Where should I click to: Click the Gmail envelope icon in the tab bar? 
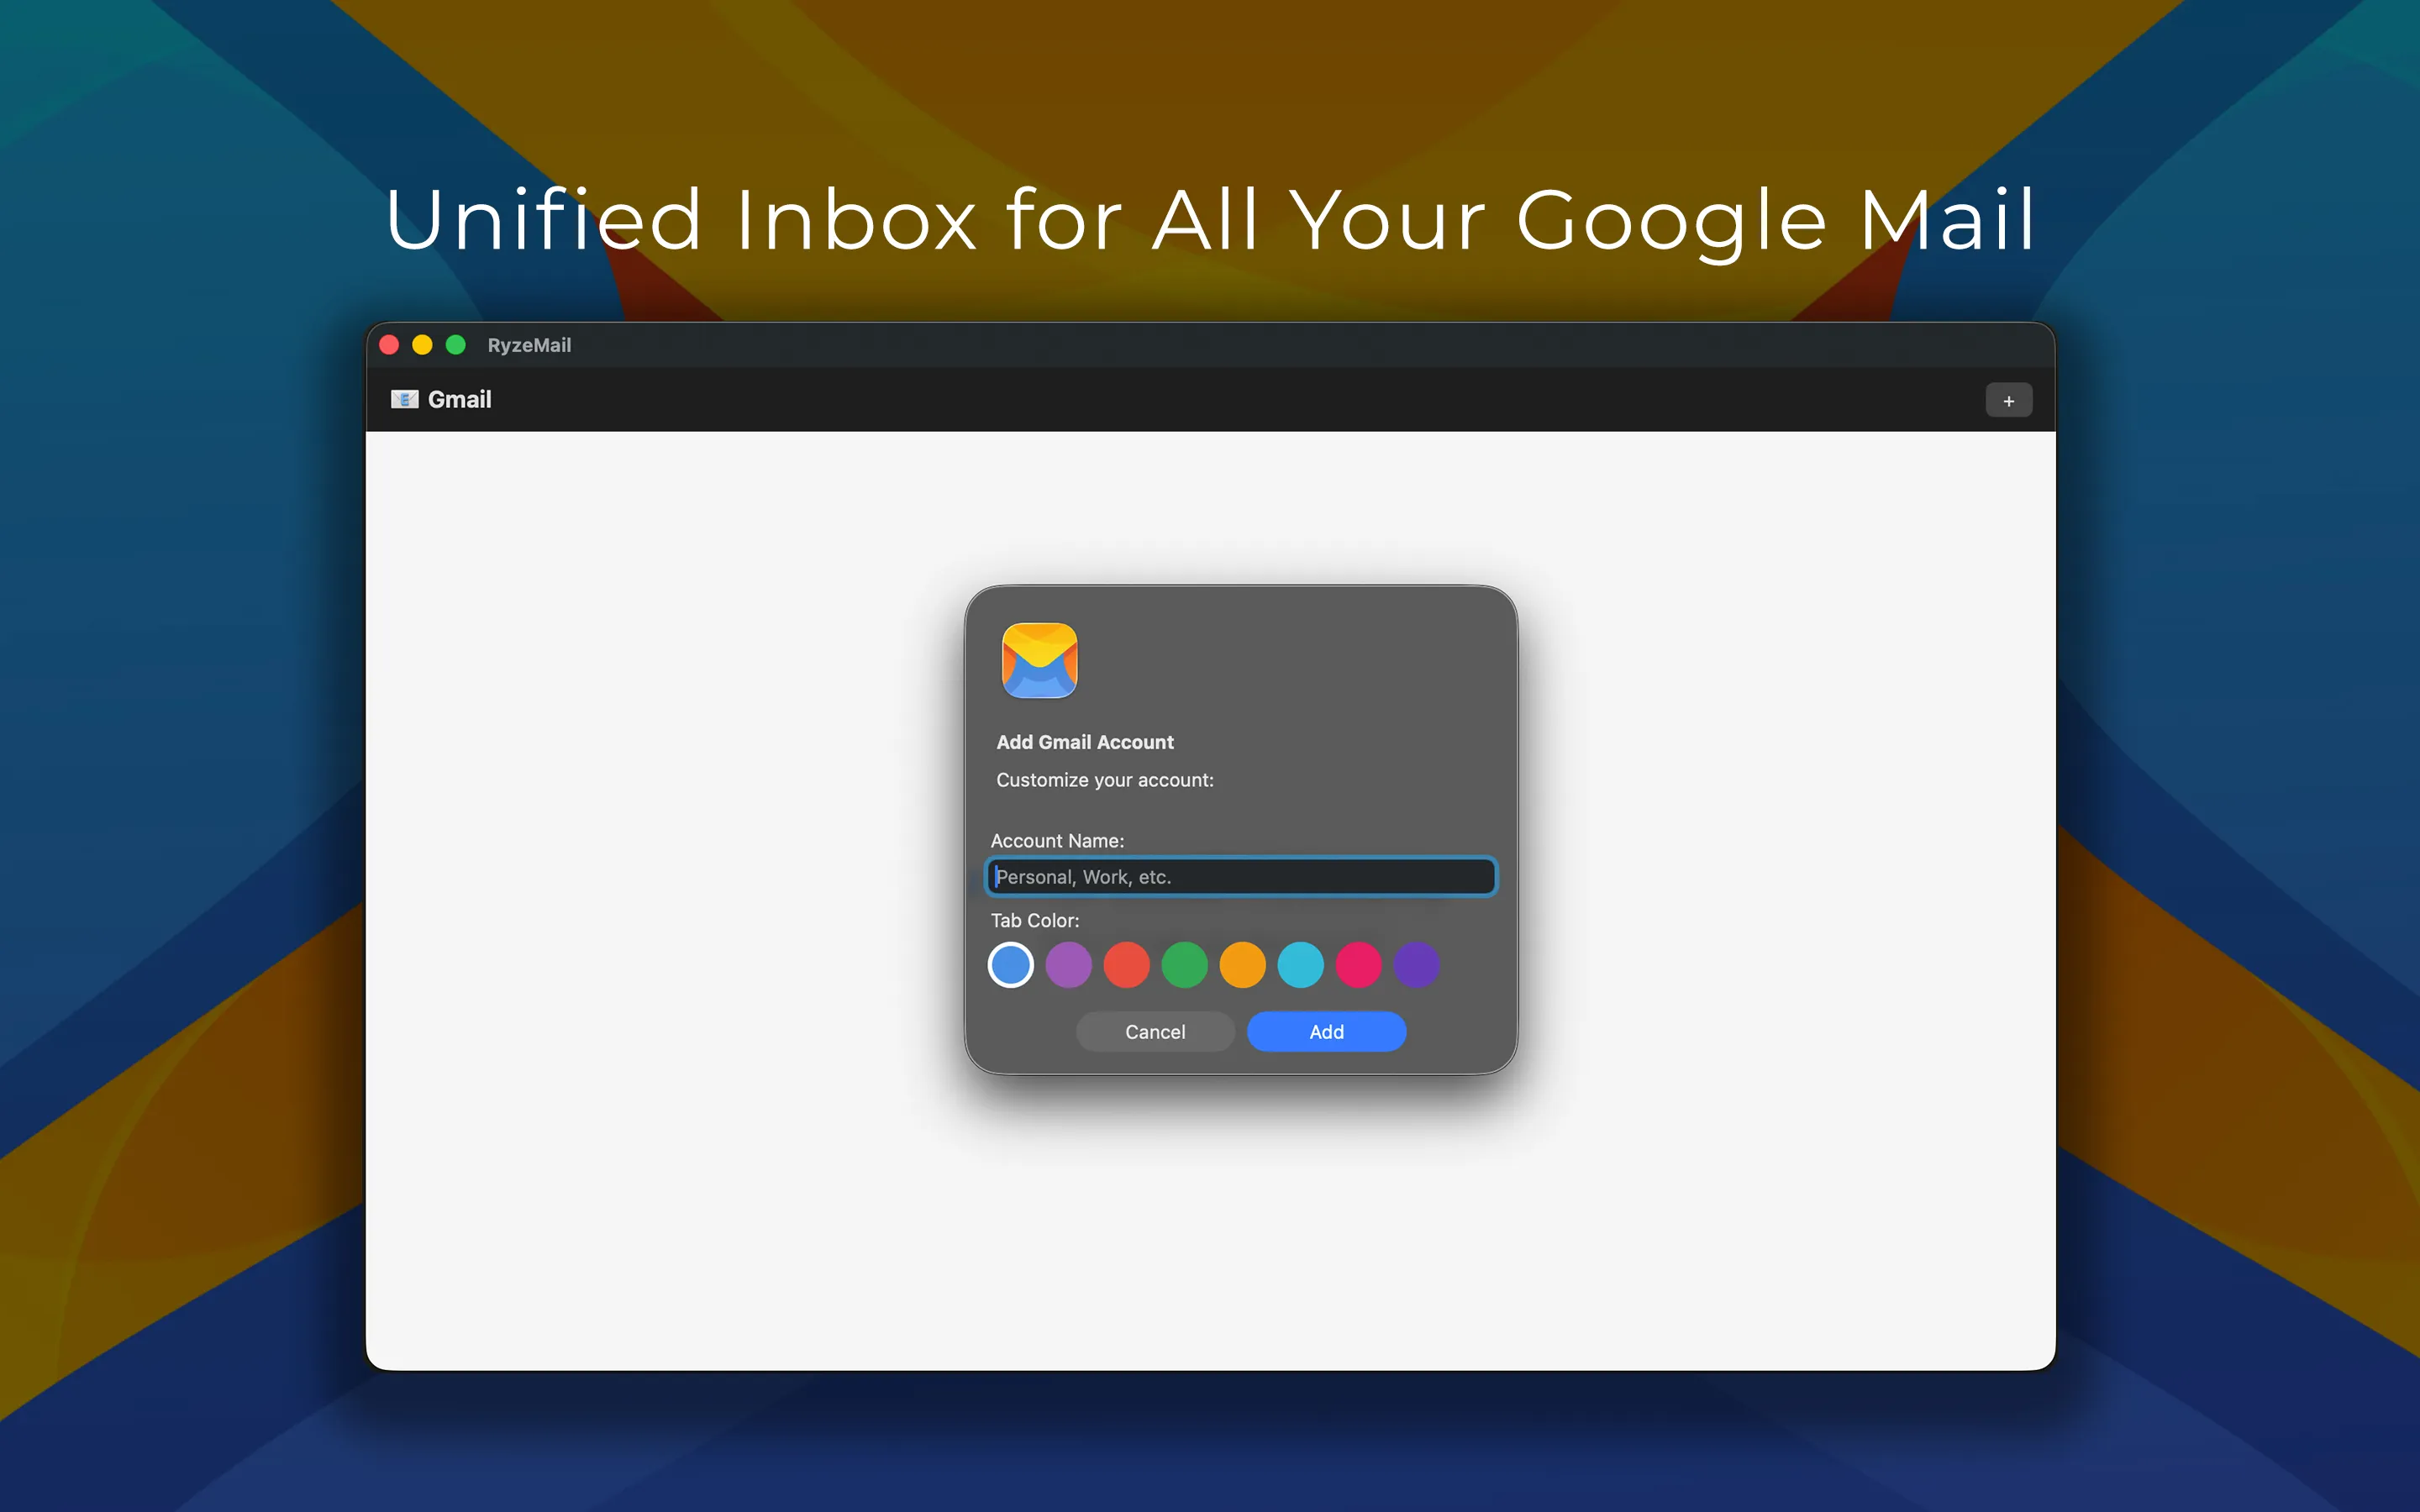tap(404, 398)
